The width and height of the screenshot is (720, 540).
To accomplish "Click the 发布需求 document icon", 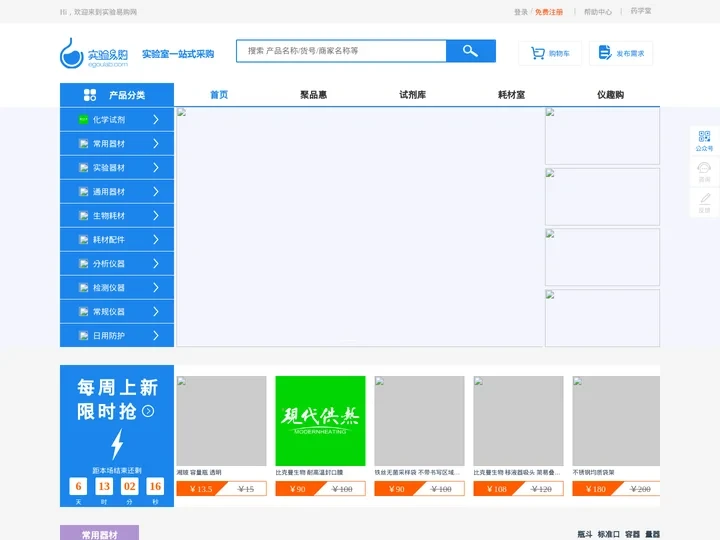I will [x=605, y=53].
